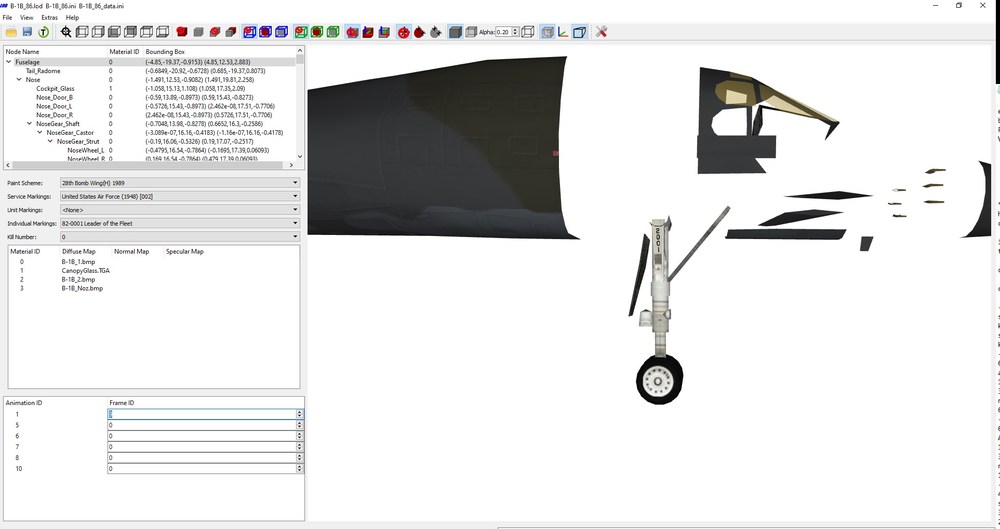Open the Paint Scheme dropdown

click(180, 183)
